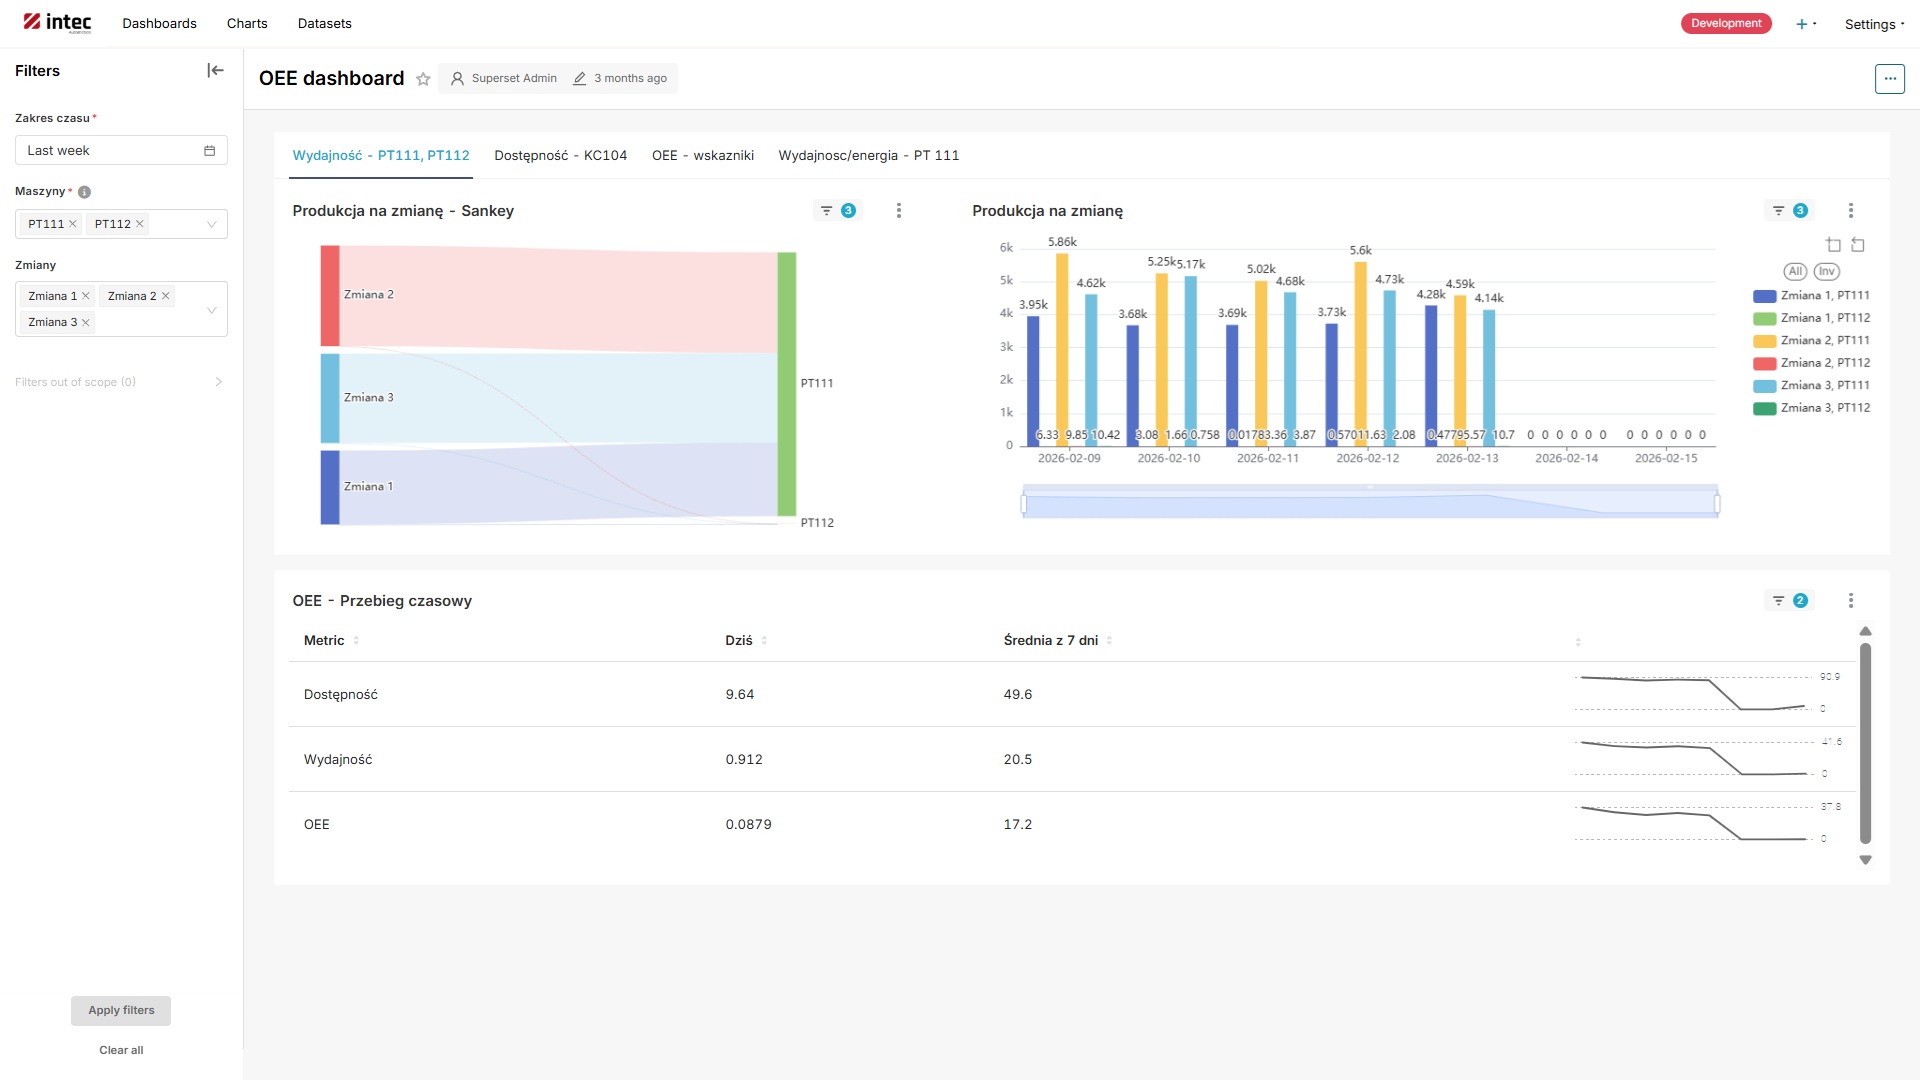
Task: Open the Charts menu item
Action: pyautogui.click(x=247, y=24)
